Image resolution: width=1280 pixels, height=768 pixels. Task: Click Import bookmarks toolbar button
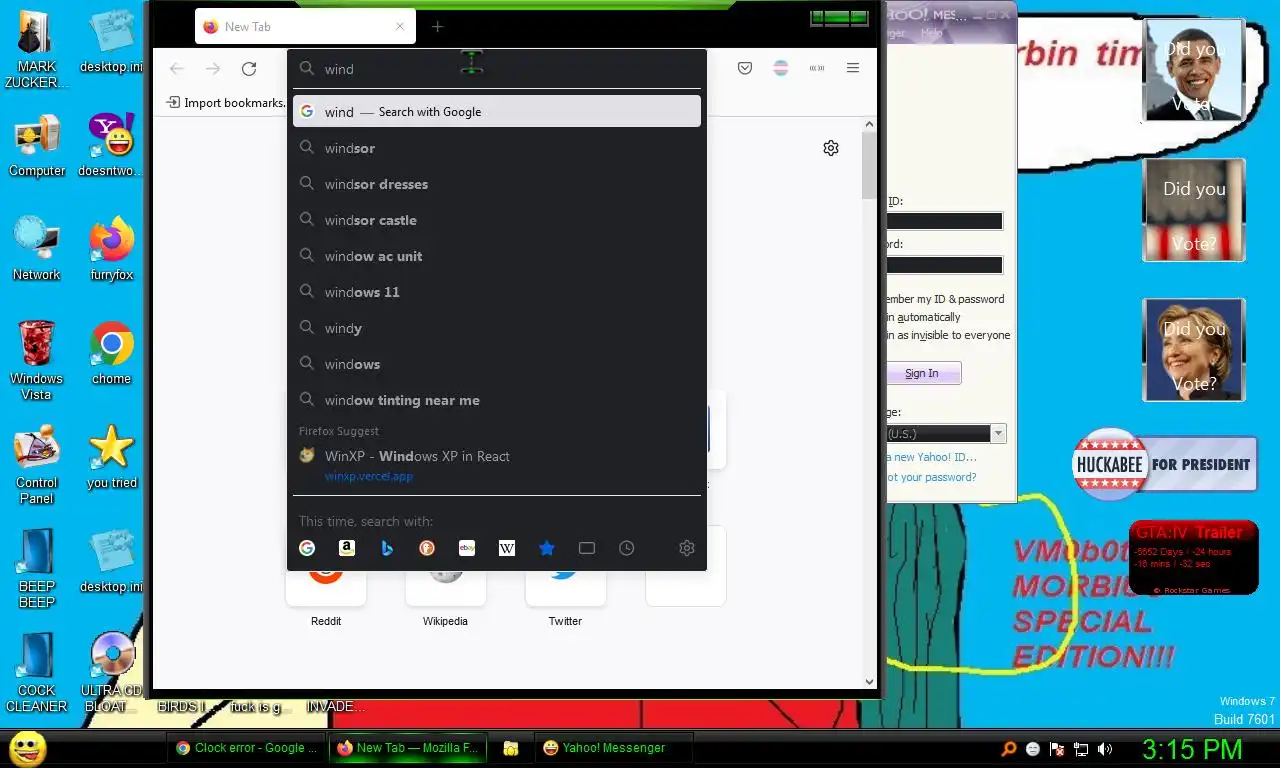pos(225,102)
